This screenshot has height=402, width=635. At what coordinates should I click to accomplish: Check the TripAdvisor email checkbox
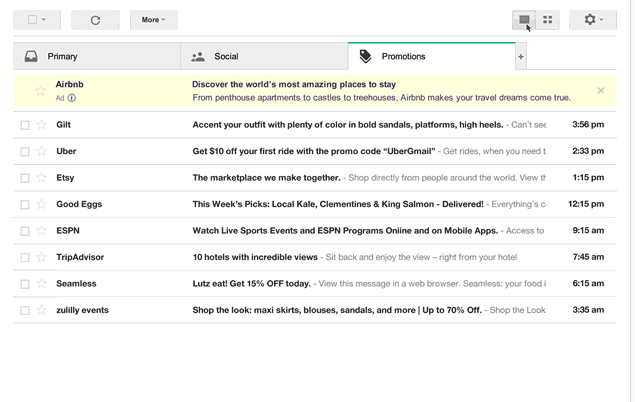[x=25, y=257]
